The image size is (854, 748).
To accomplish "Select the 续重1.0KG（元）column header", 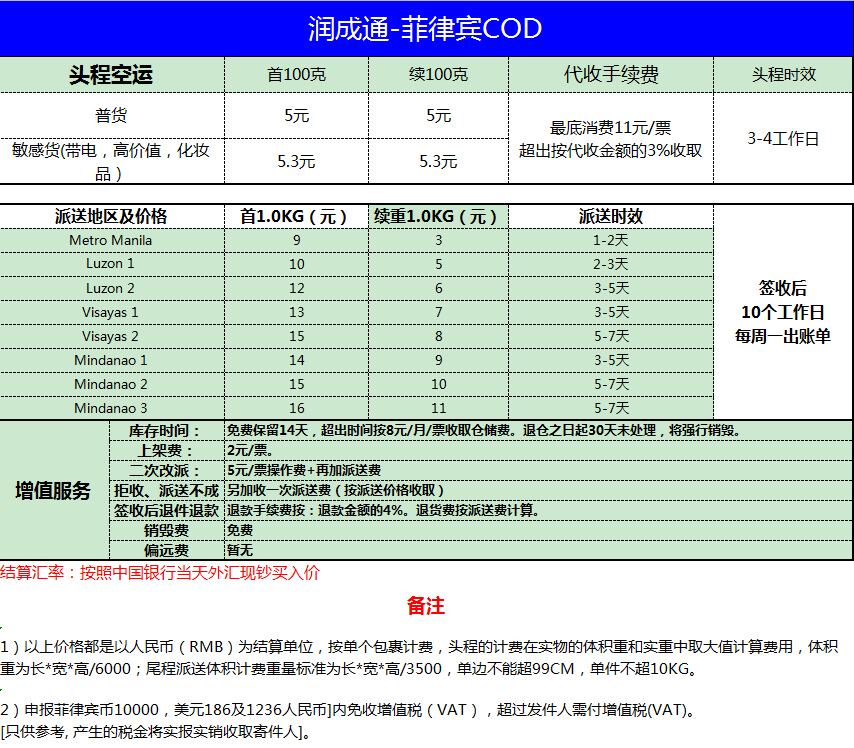I will [x=438, y=216].
